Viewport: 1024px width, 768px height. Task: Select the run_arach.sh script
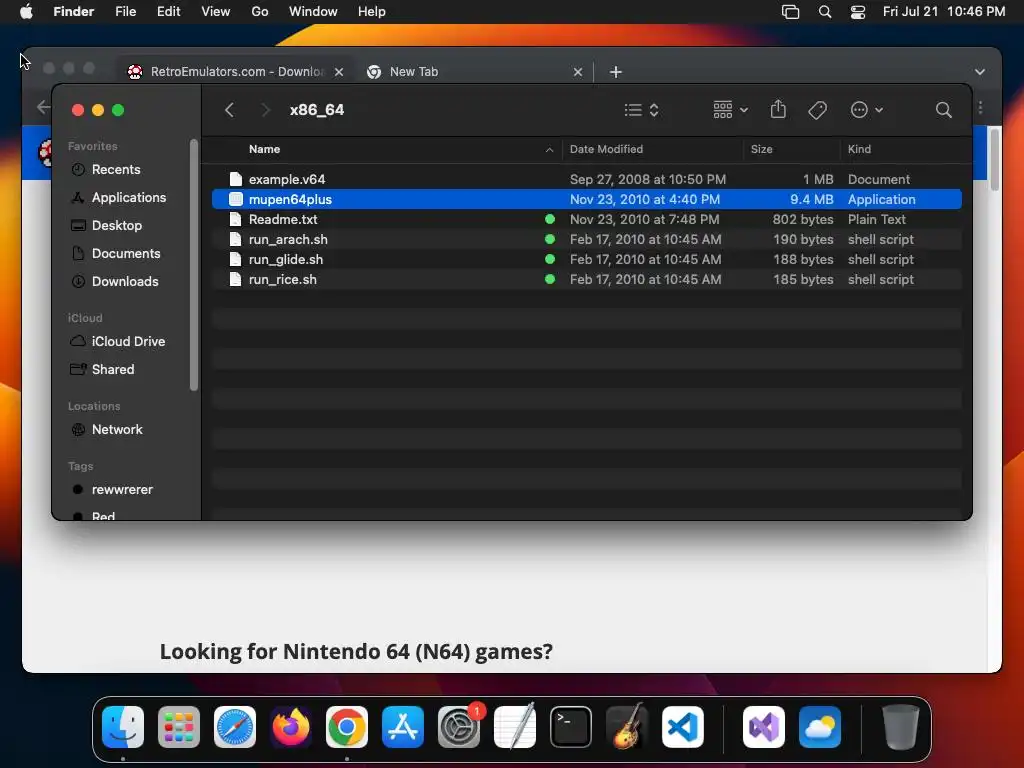586,240
